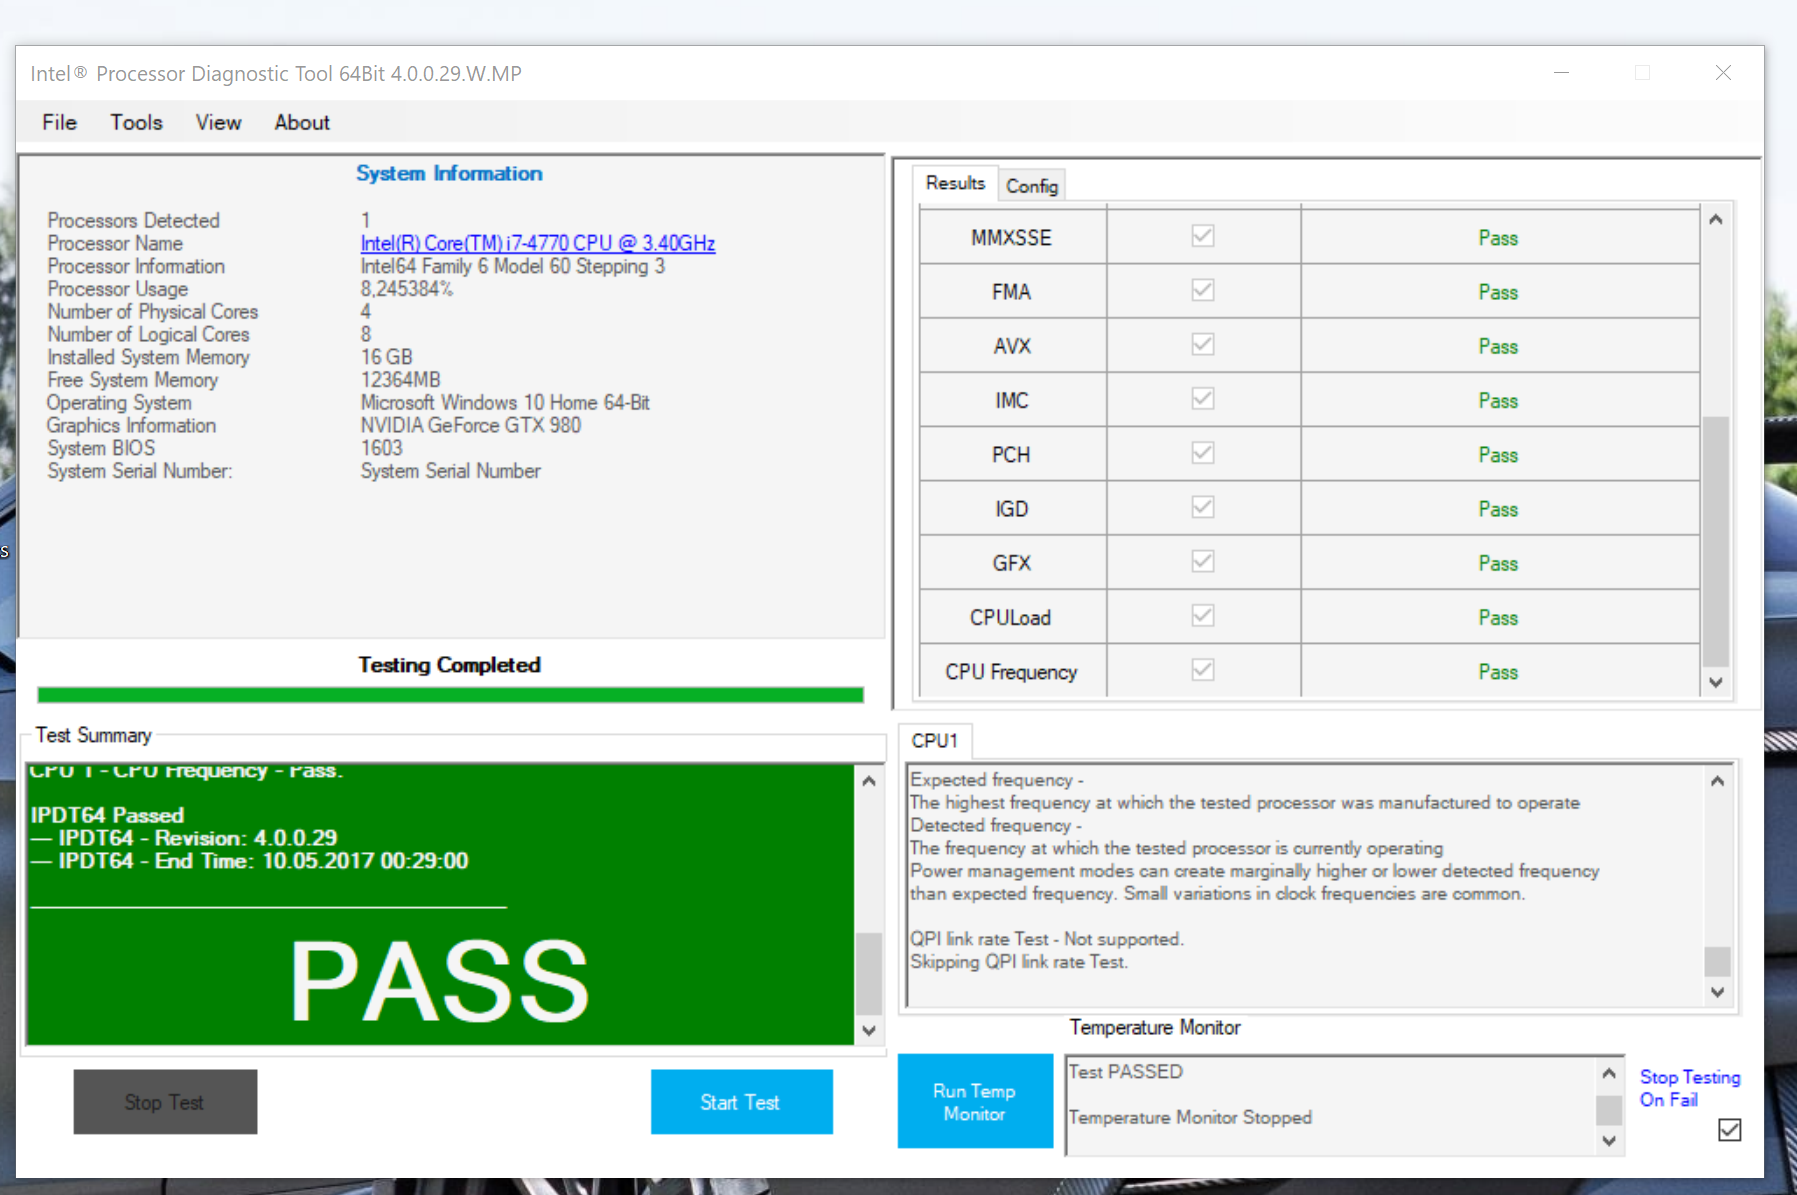This screenshot has height=1195, width=1797.
Task: Click the green testing progress bar
Action: pyautogui.click(x=450, y=695)
